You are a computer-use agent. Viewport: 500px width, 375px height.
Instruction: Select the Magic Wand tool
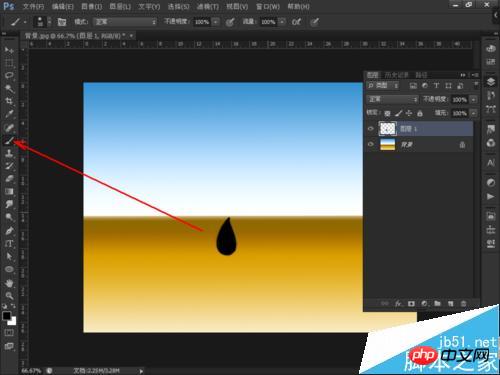pyautogui.click(x=9, y=88)
